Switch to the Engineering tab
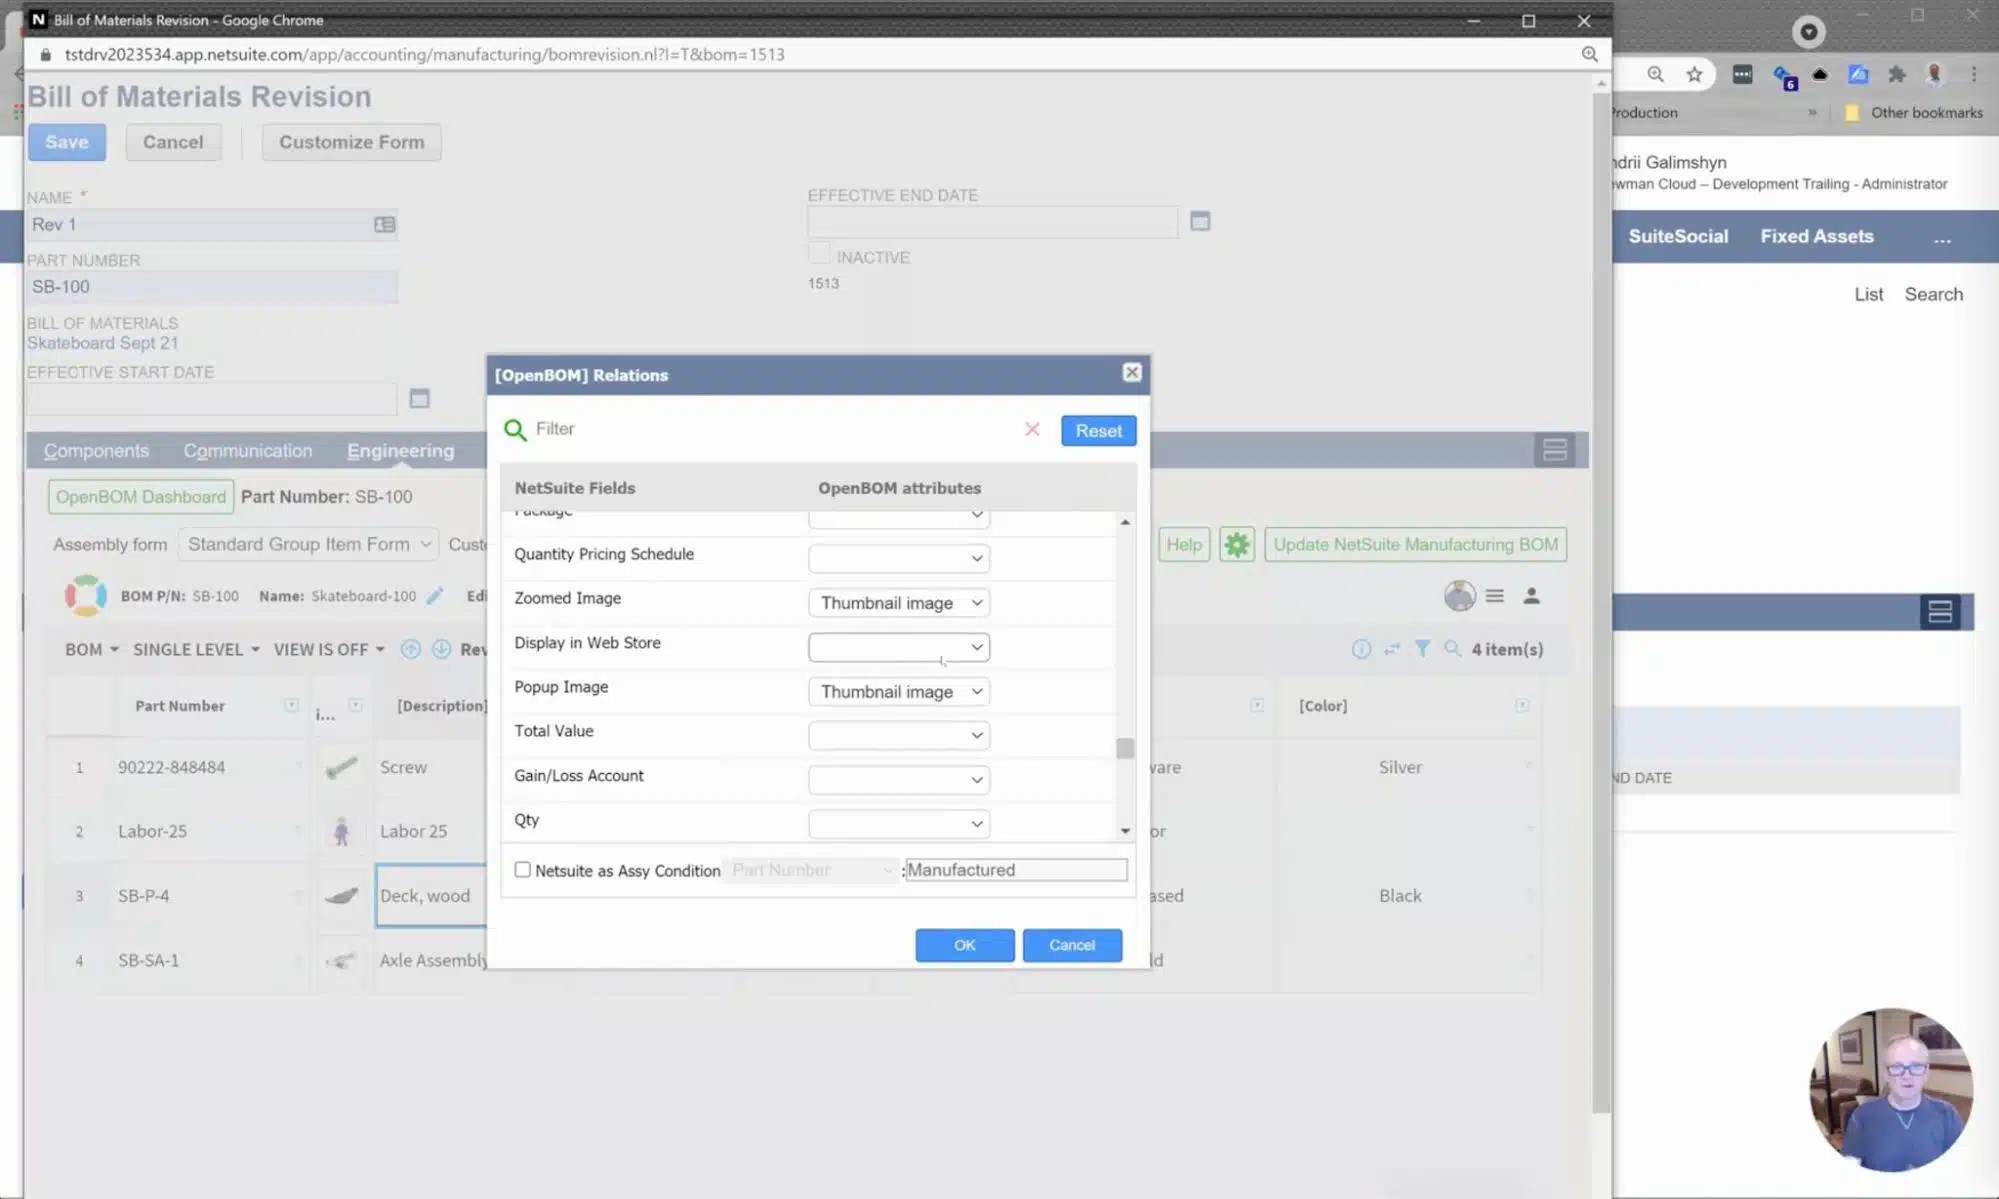 [x=400, y=451]
